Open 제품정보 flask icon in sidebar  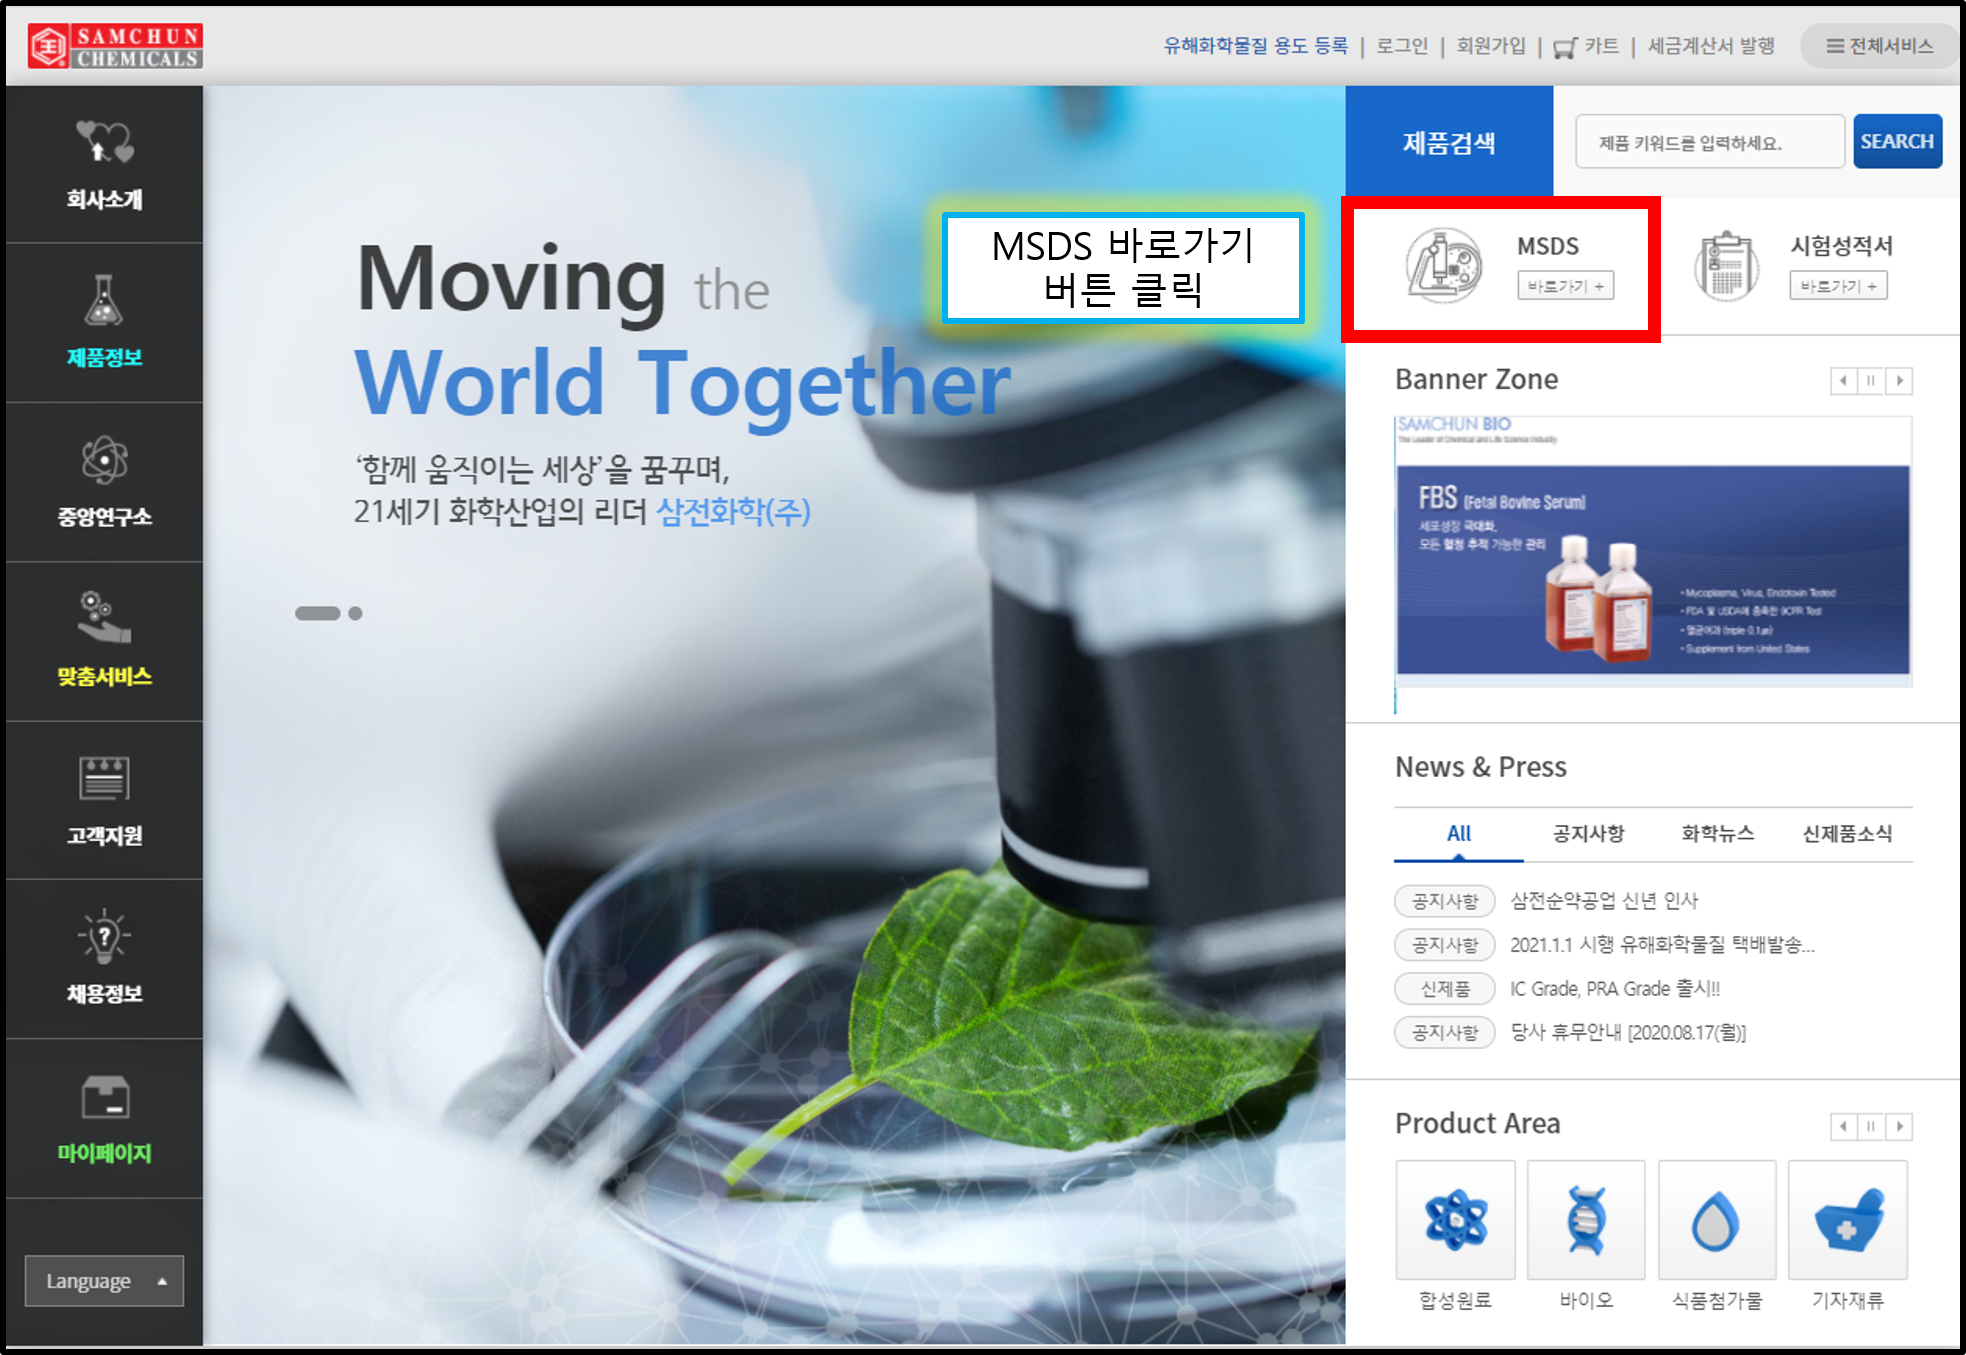(x=104, y=300)
